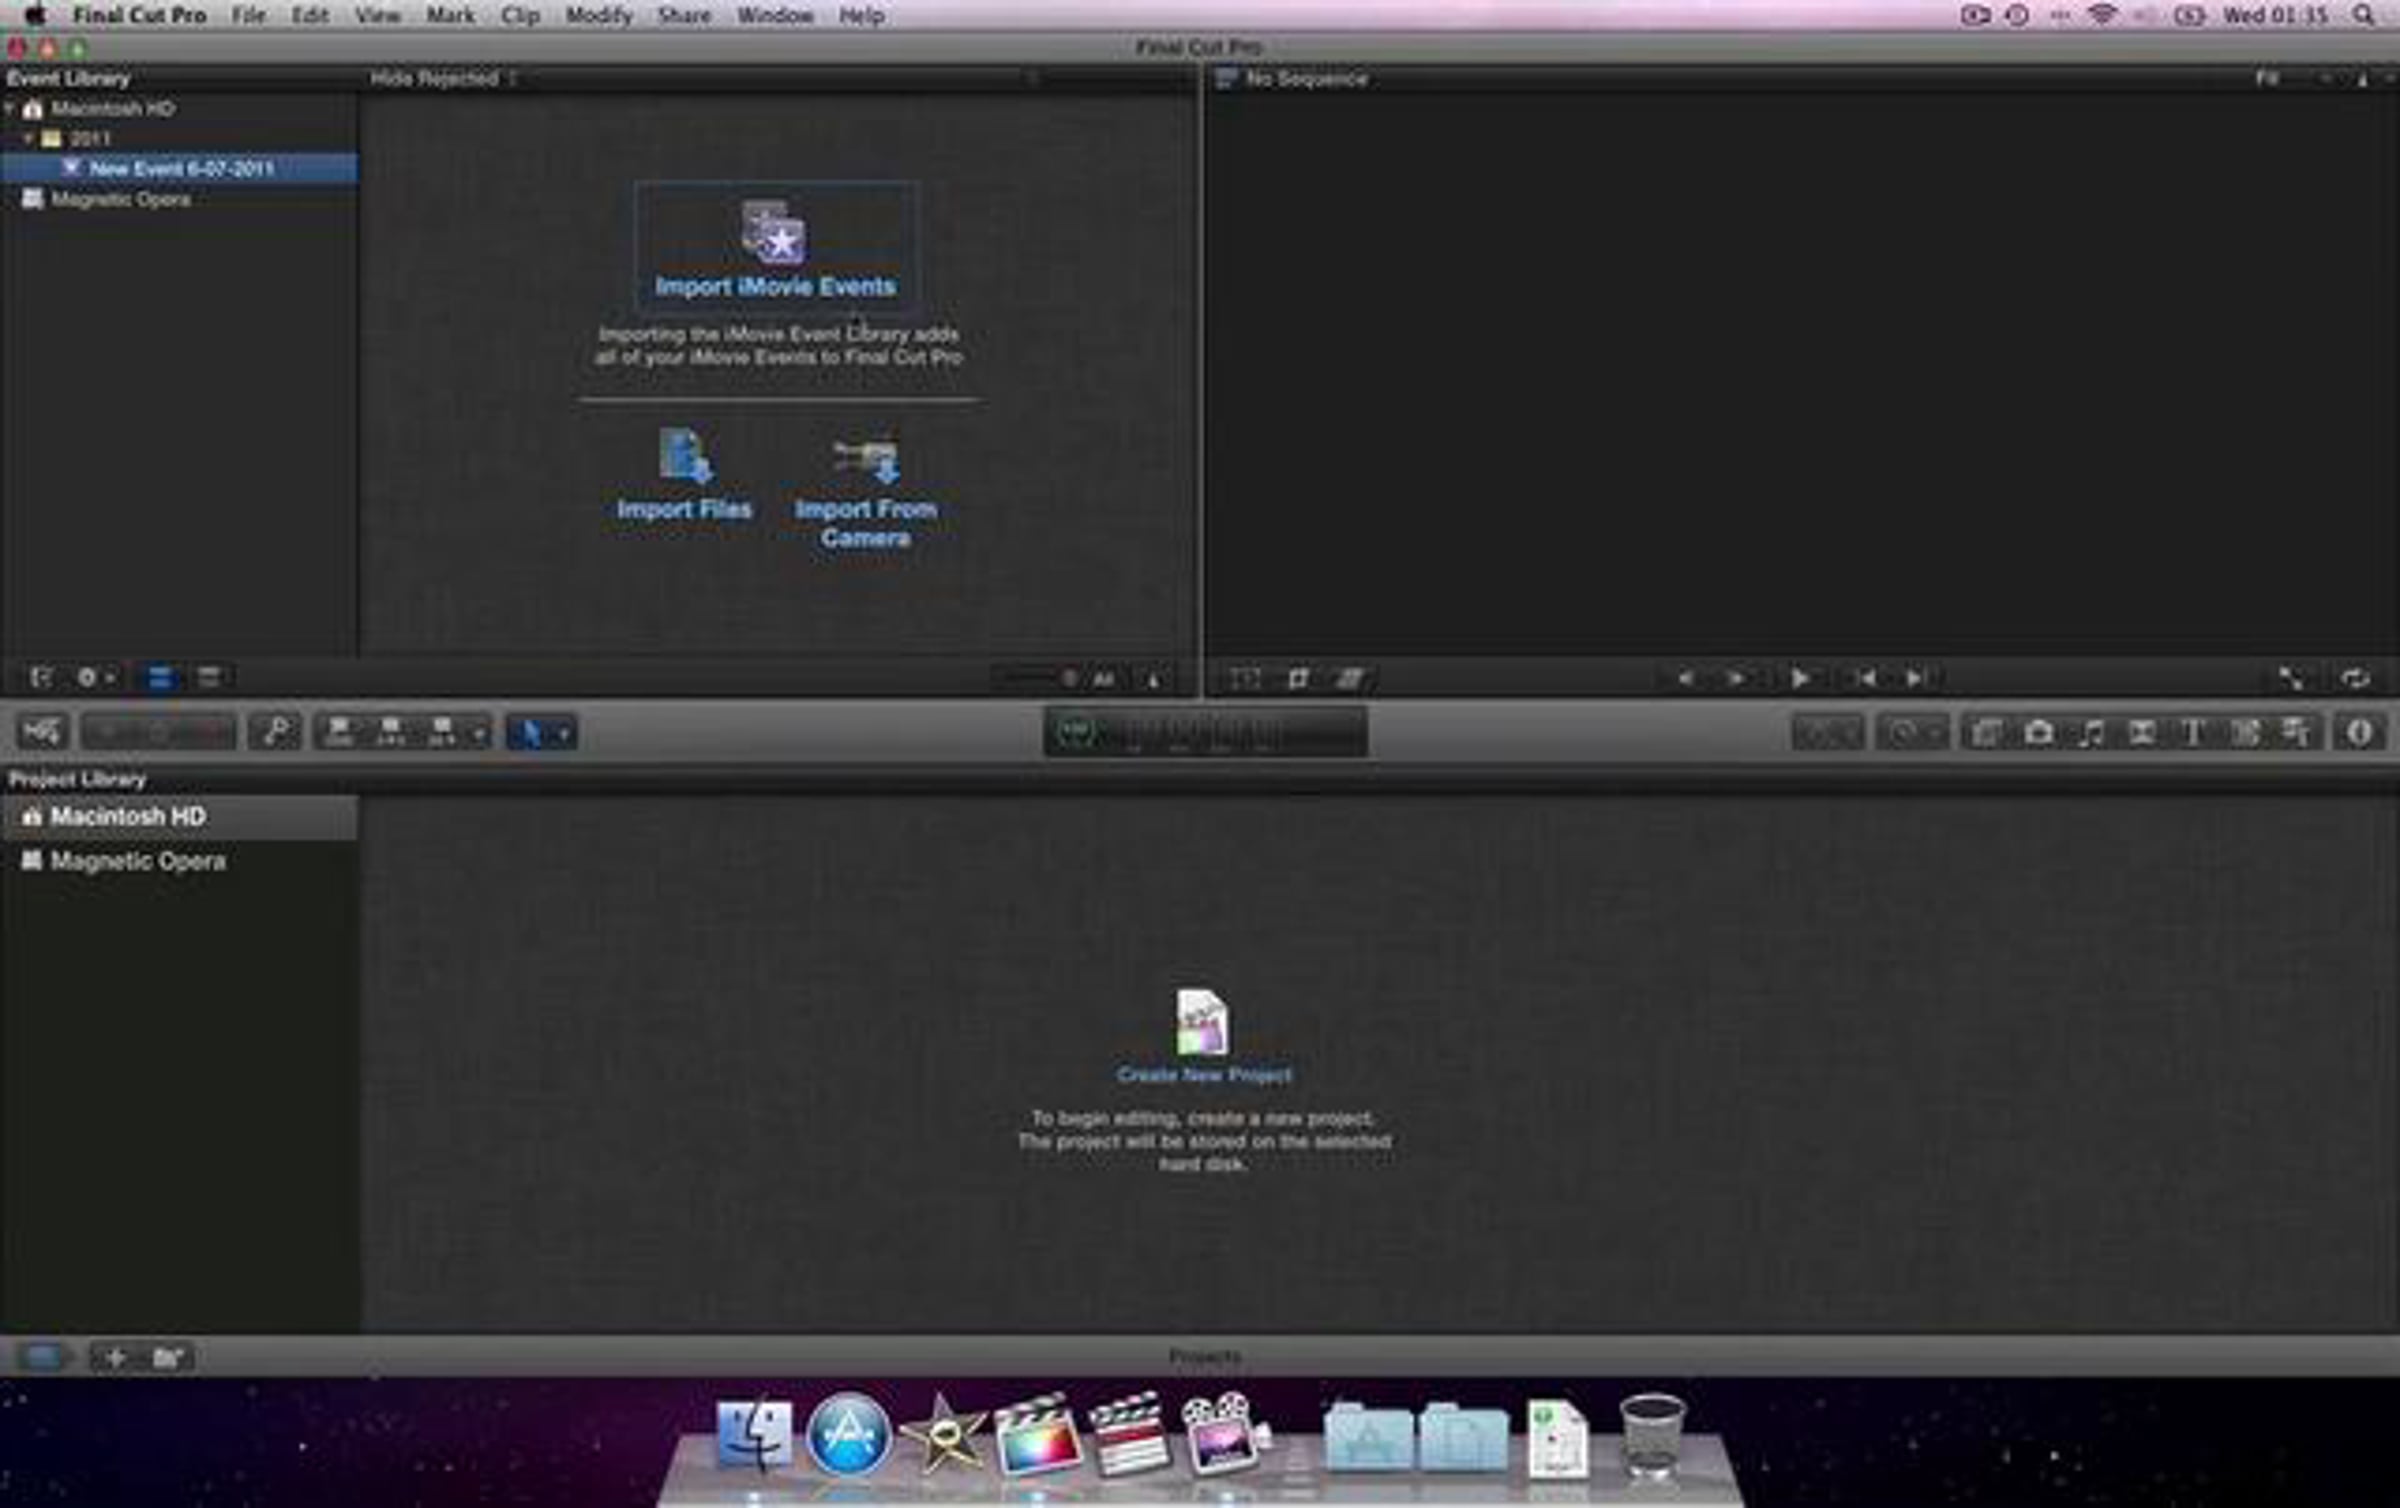This screenshot has height=1508, width=2400.
Task: Open the Music and Sound browser
Action: tap(2090, 733)
